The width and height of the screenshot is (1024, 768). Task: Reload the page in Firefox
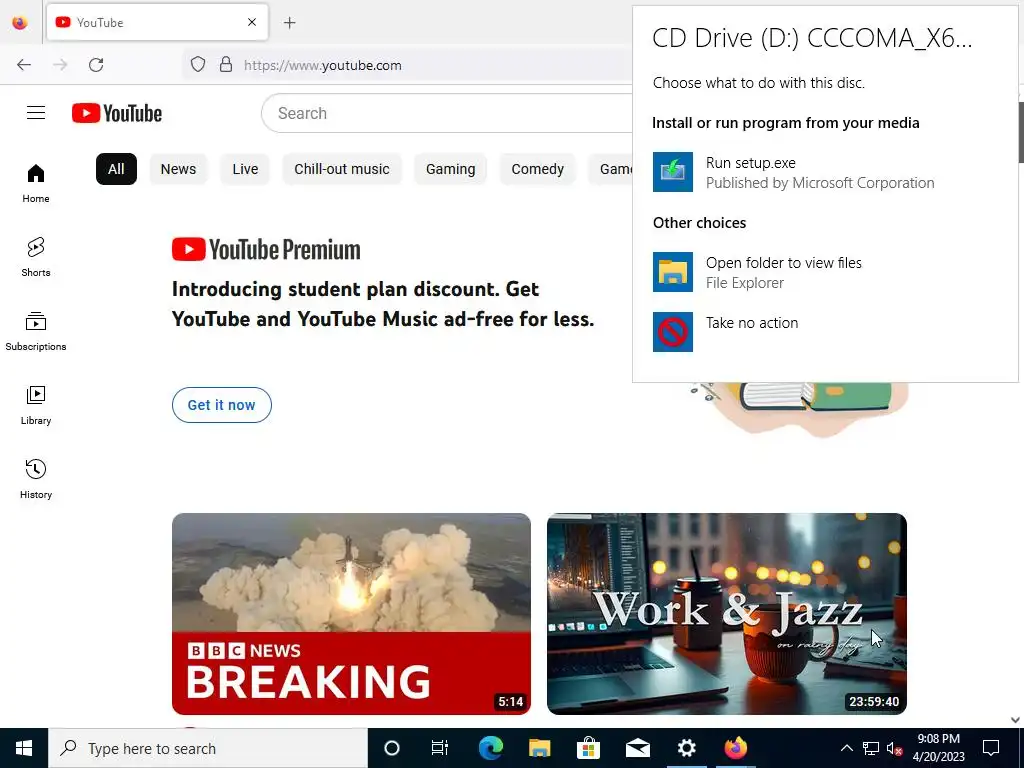point(96,65)
